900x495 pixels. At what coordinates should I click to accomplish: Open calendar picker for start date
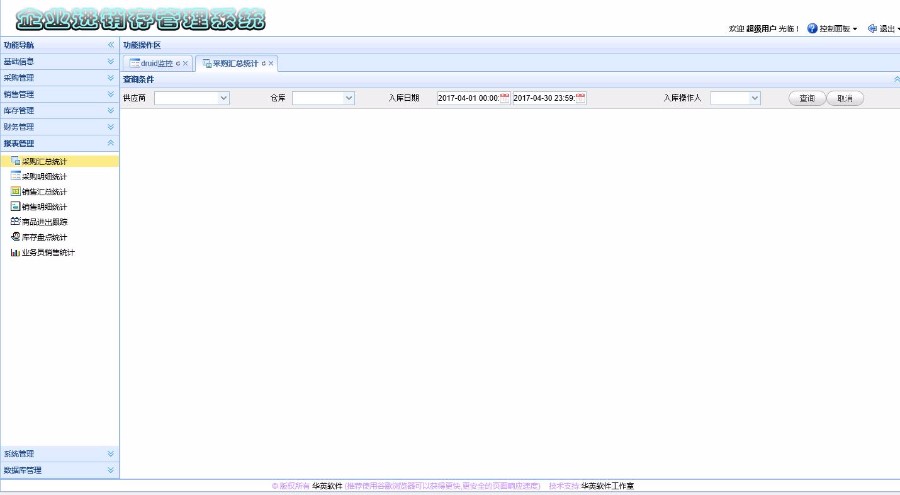click(505, 98)
